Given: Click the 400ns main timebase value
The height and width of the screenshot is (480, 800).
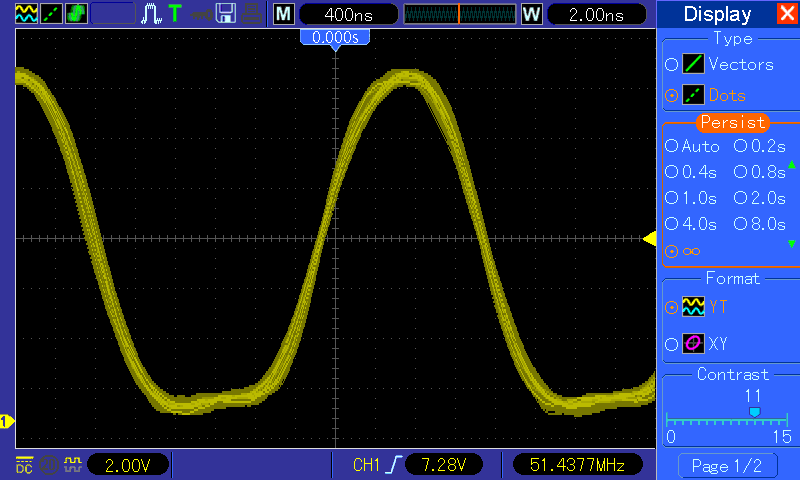Looking at the screenshot, I should pos(348,14).
